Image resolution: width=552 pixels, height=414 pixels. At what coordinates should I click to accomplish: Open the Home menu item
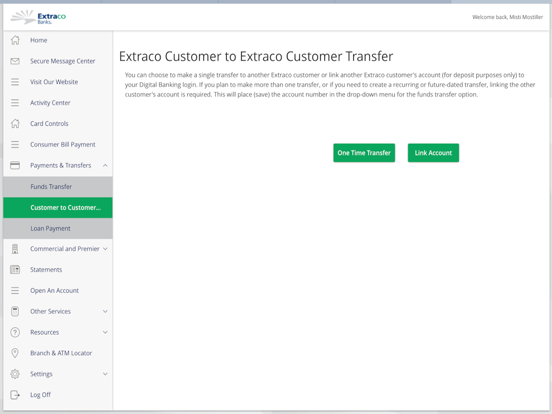click(x=58, y=40)
